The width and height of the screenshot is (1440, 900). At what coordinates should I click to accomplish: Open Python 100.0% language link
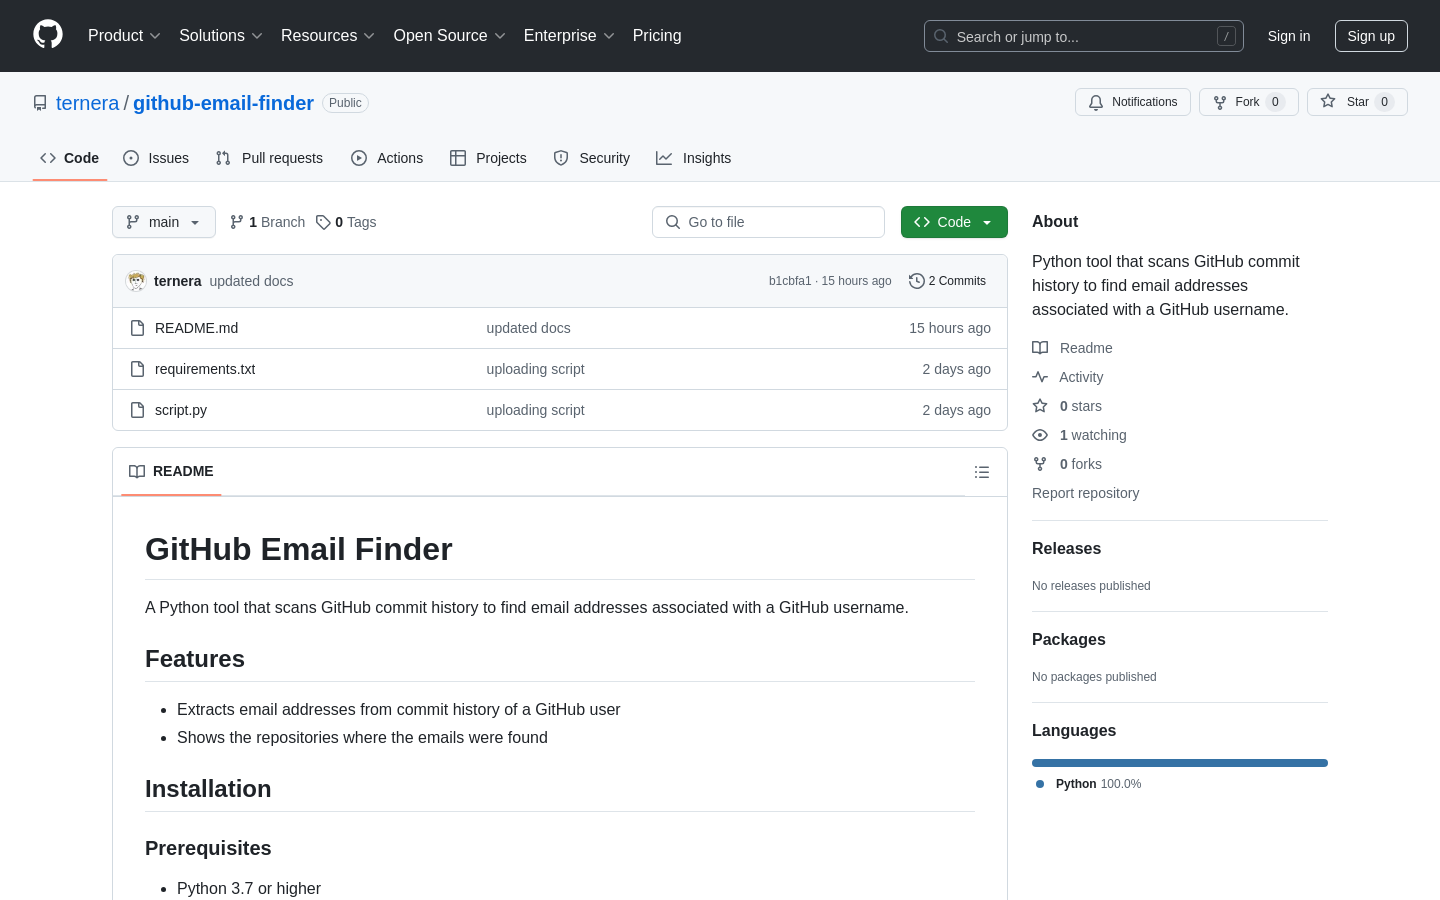point(1088,784)
